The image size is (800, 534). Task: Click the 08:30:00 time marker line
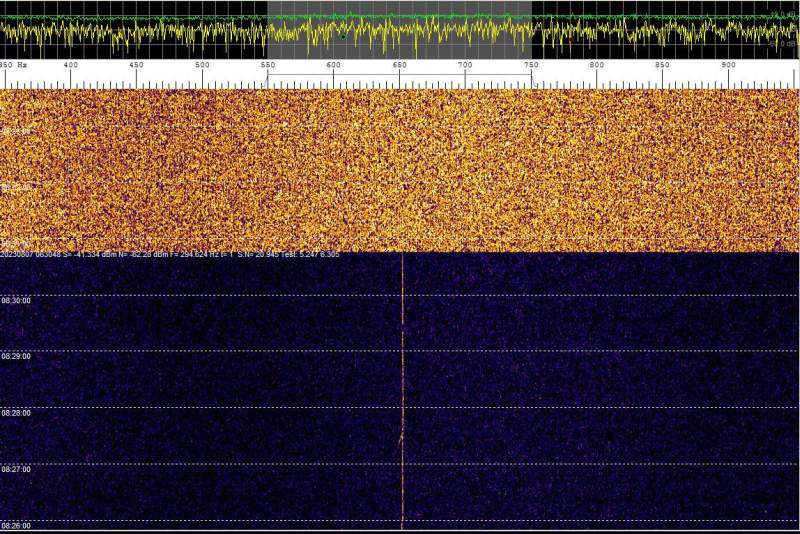click(17, 300)
